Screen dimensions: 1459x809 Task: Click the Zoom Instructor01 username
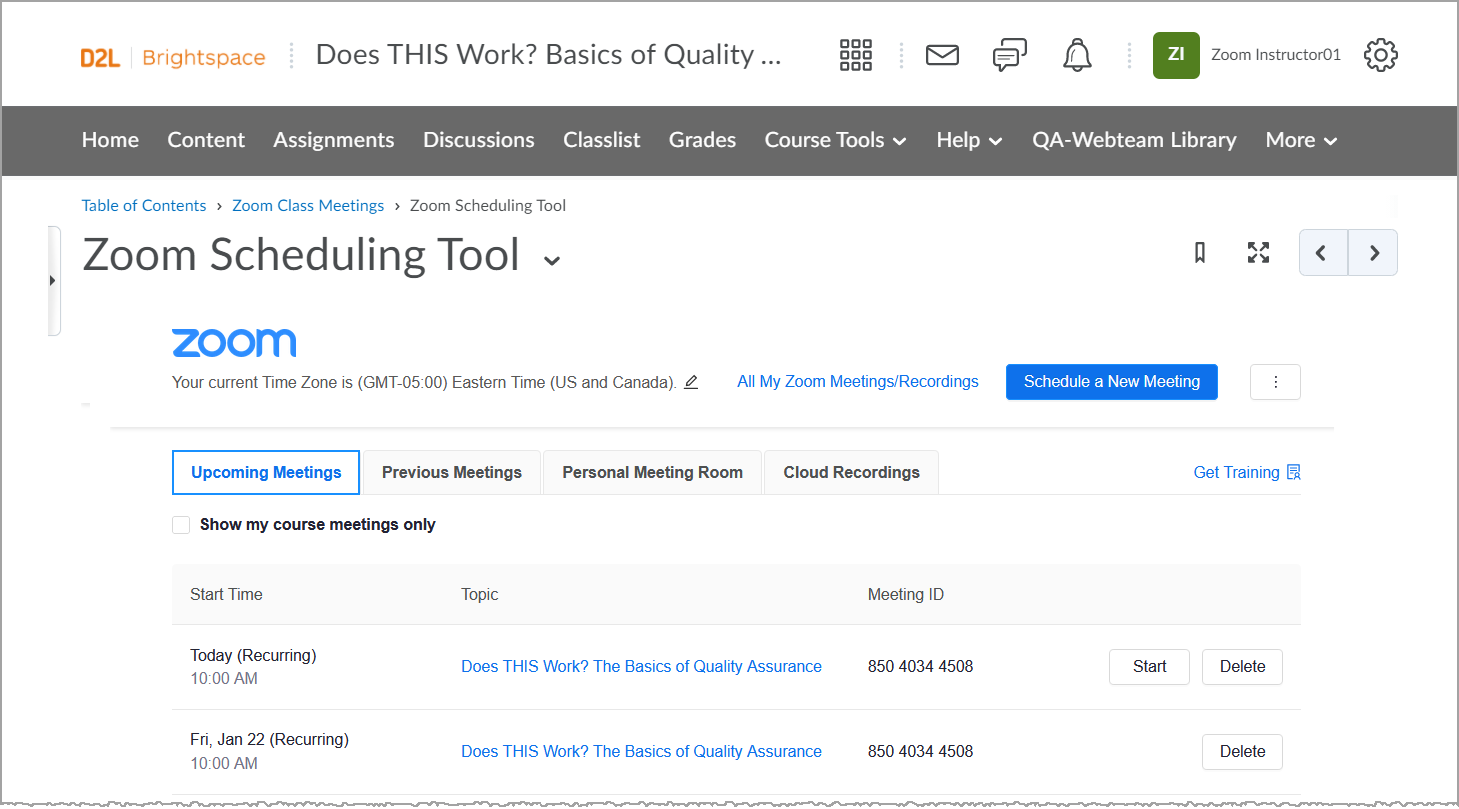click(x=1275, y=55)
